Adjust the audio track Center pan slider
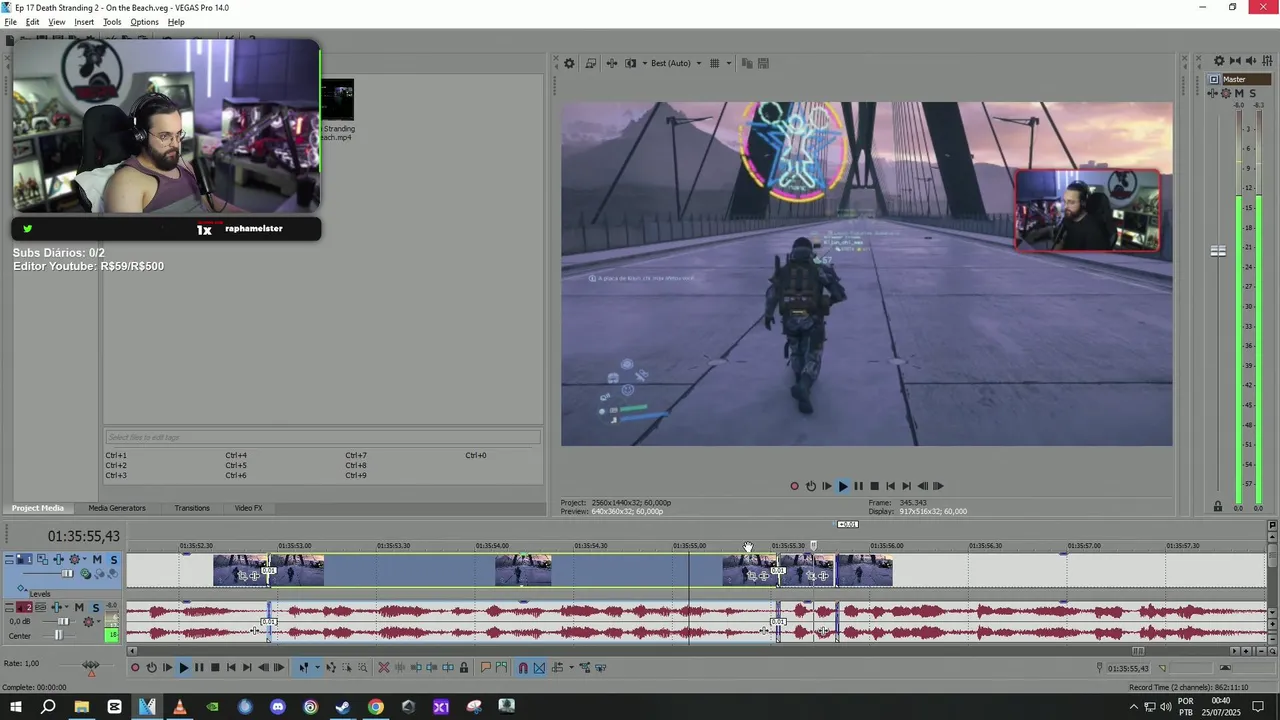The width and height of the screenshot is (1280, 720). pos(59,635)
